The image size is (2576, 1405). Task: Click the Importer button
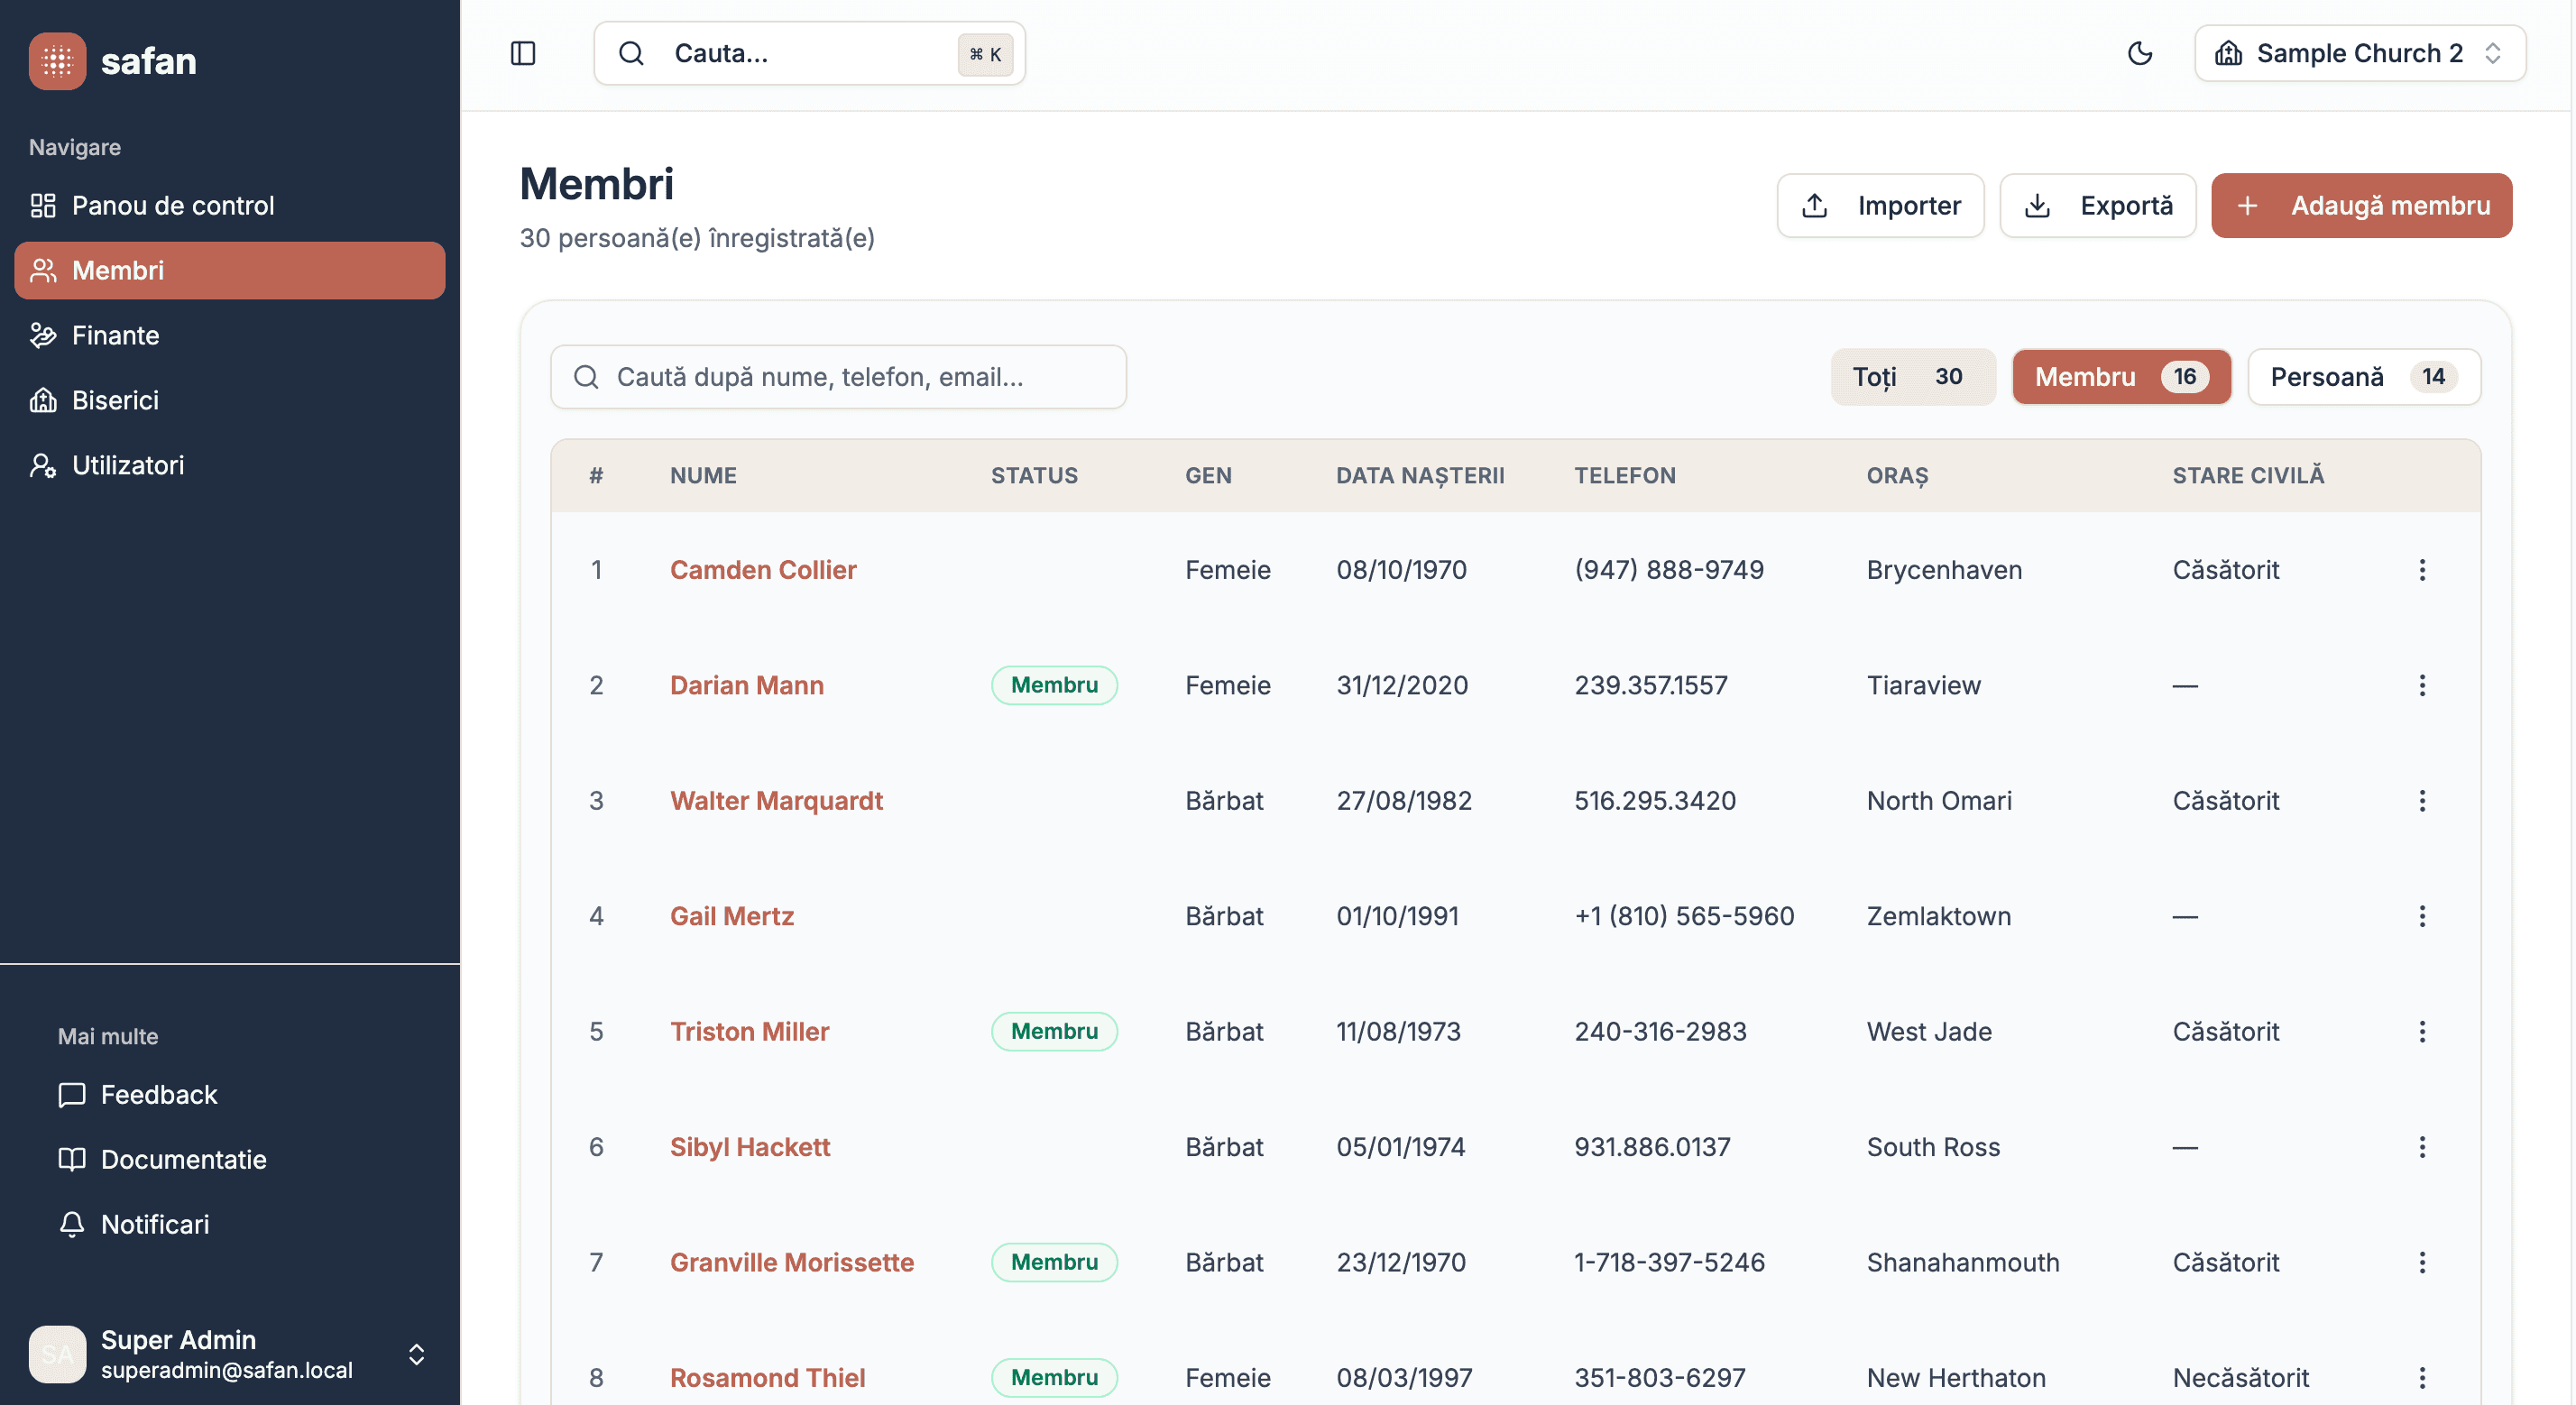click(x=1880, y=205)
